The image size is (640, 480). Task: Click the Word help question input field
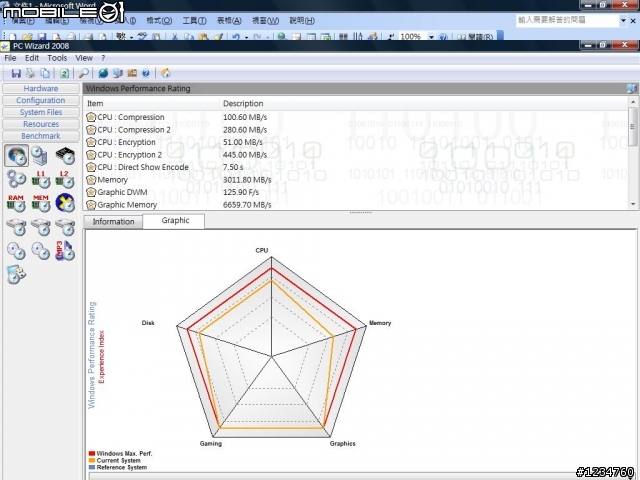click(567, 20)
